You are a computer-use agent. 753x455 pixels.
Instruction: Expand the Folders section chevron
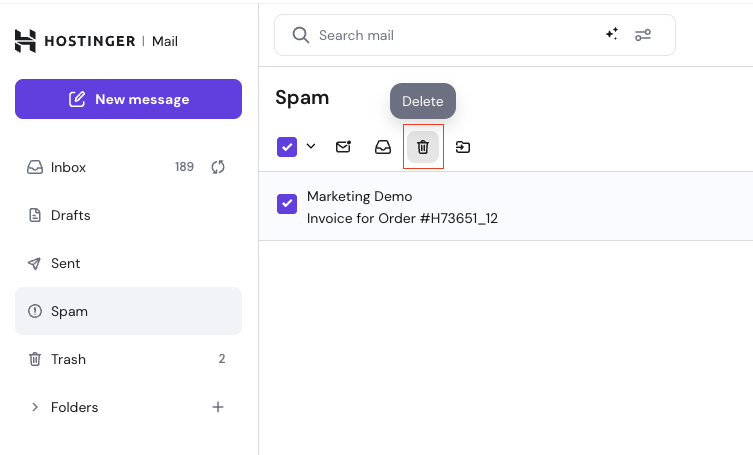(x=35, y=407)
